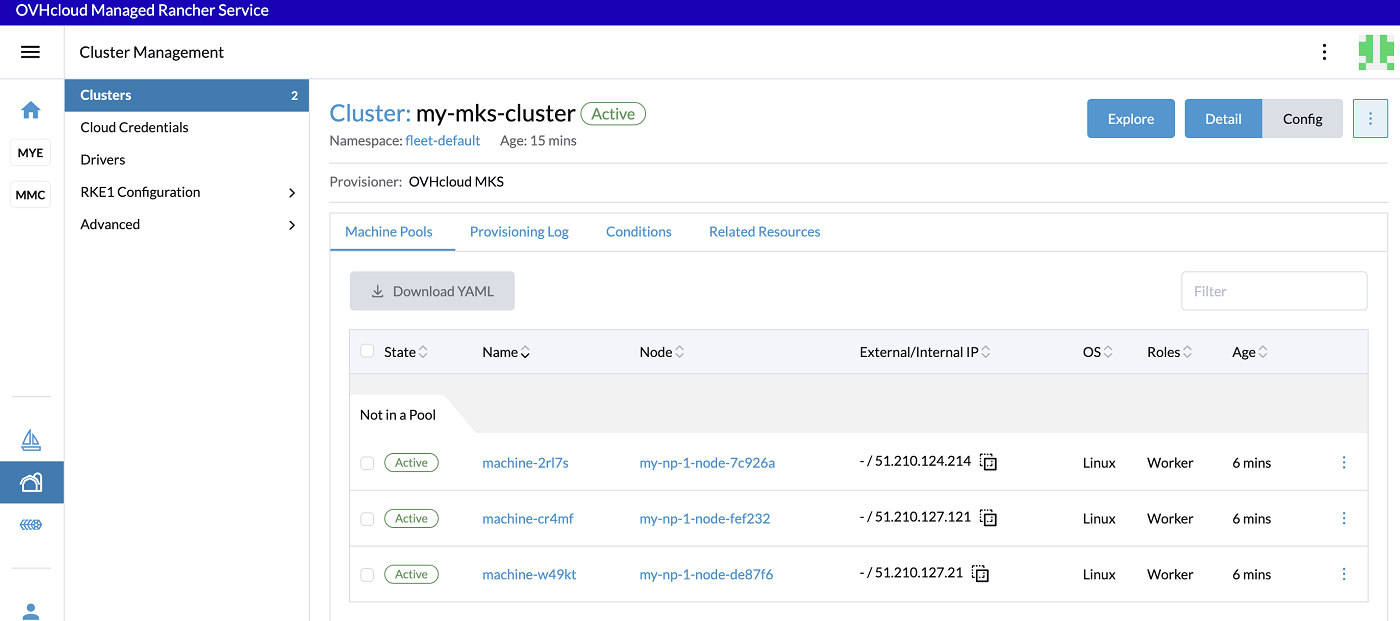The height and width of the screenshot is (621, 1400).
Task: Open the Virtualization Management chip icon
Action: pyautogui.click(x=30, y=523)
